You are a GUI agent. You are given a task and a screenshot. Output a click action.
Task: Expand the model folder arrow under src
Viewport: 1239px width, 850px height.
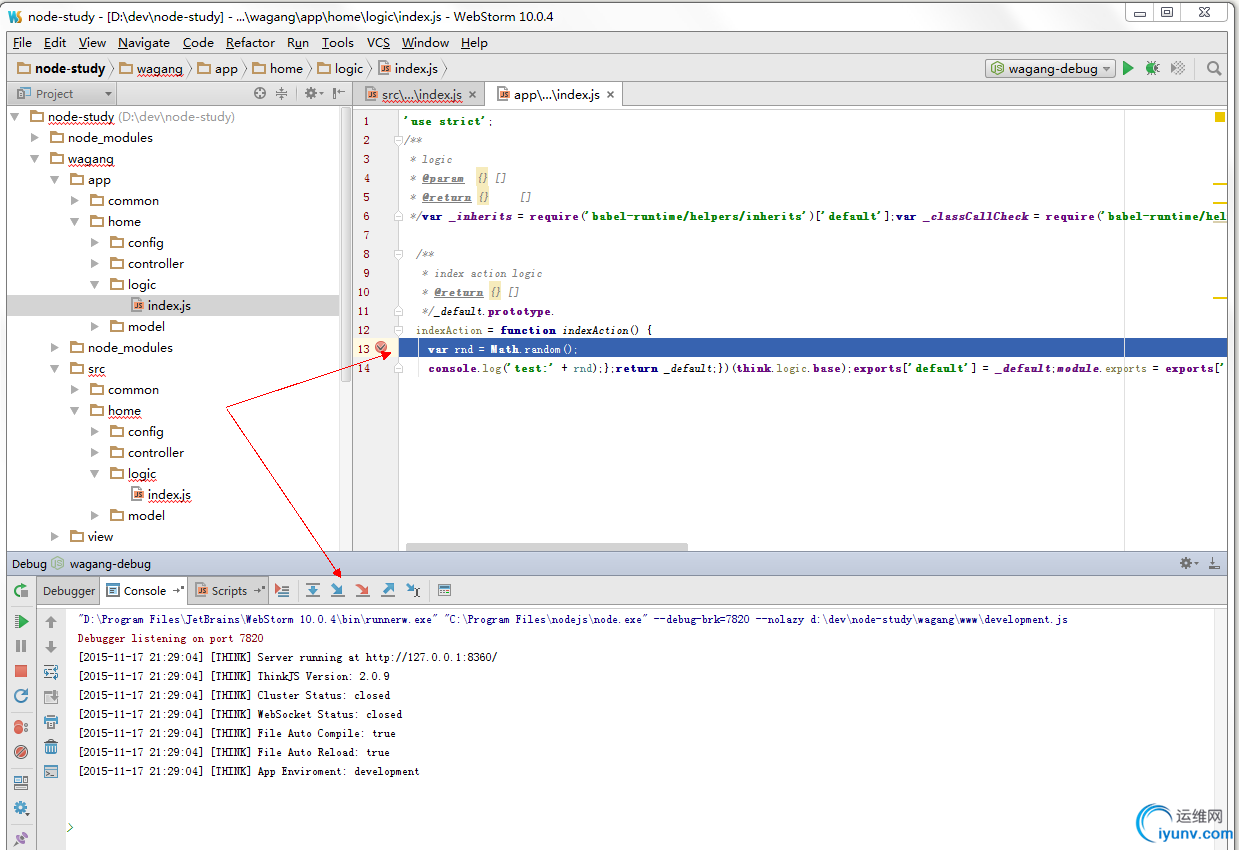(x=95, y=515)
